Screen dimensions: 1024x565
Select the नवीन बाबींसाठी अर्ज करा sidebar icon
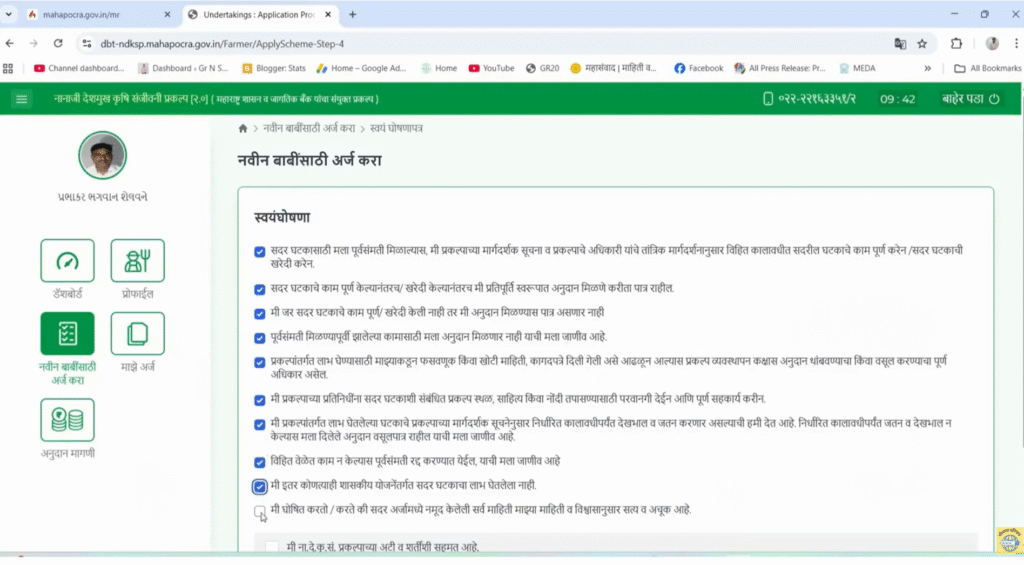[x=67, y=334]
